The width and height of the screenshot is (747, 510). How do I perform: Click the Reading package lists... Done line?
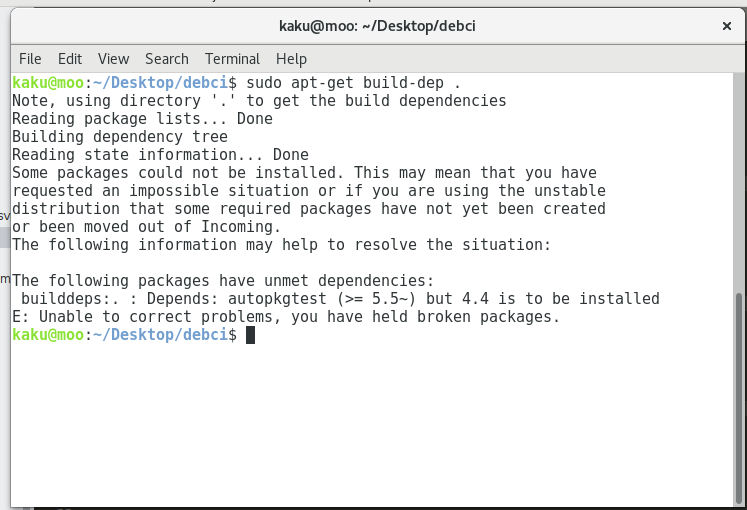tap(142, 119)
